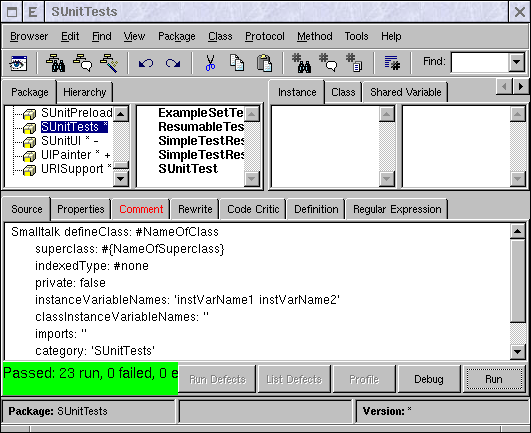Screen dimensions: 531x433
Task: Click the hash with speech bubble icon
Action: (328, 63)
